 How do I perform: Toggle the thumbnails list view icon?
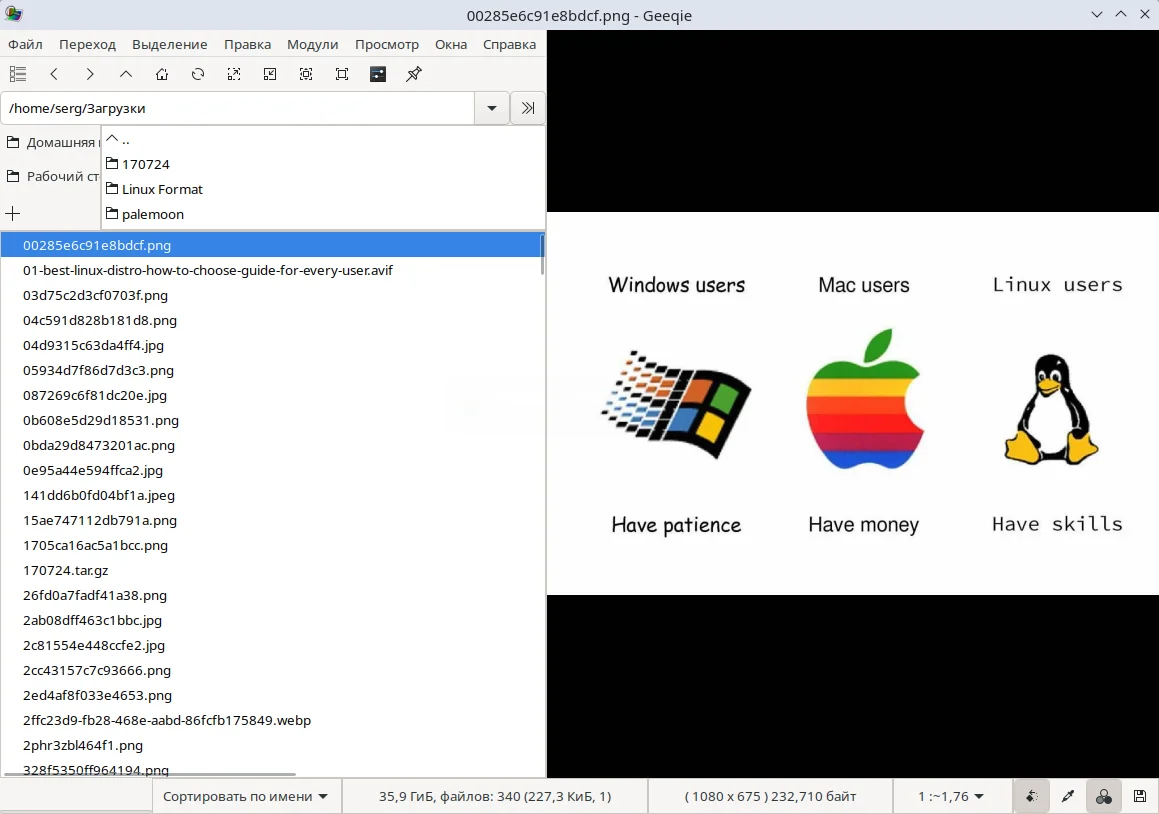pos(18,74)
